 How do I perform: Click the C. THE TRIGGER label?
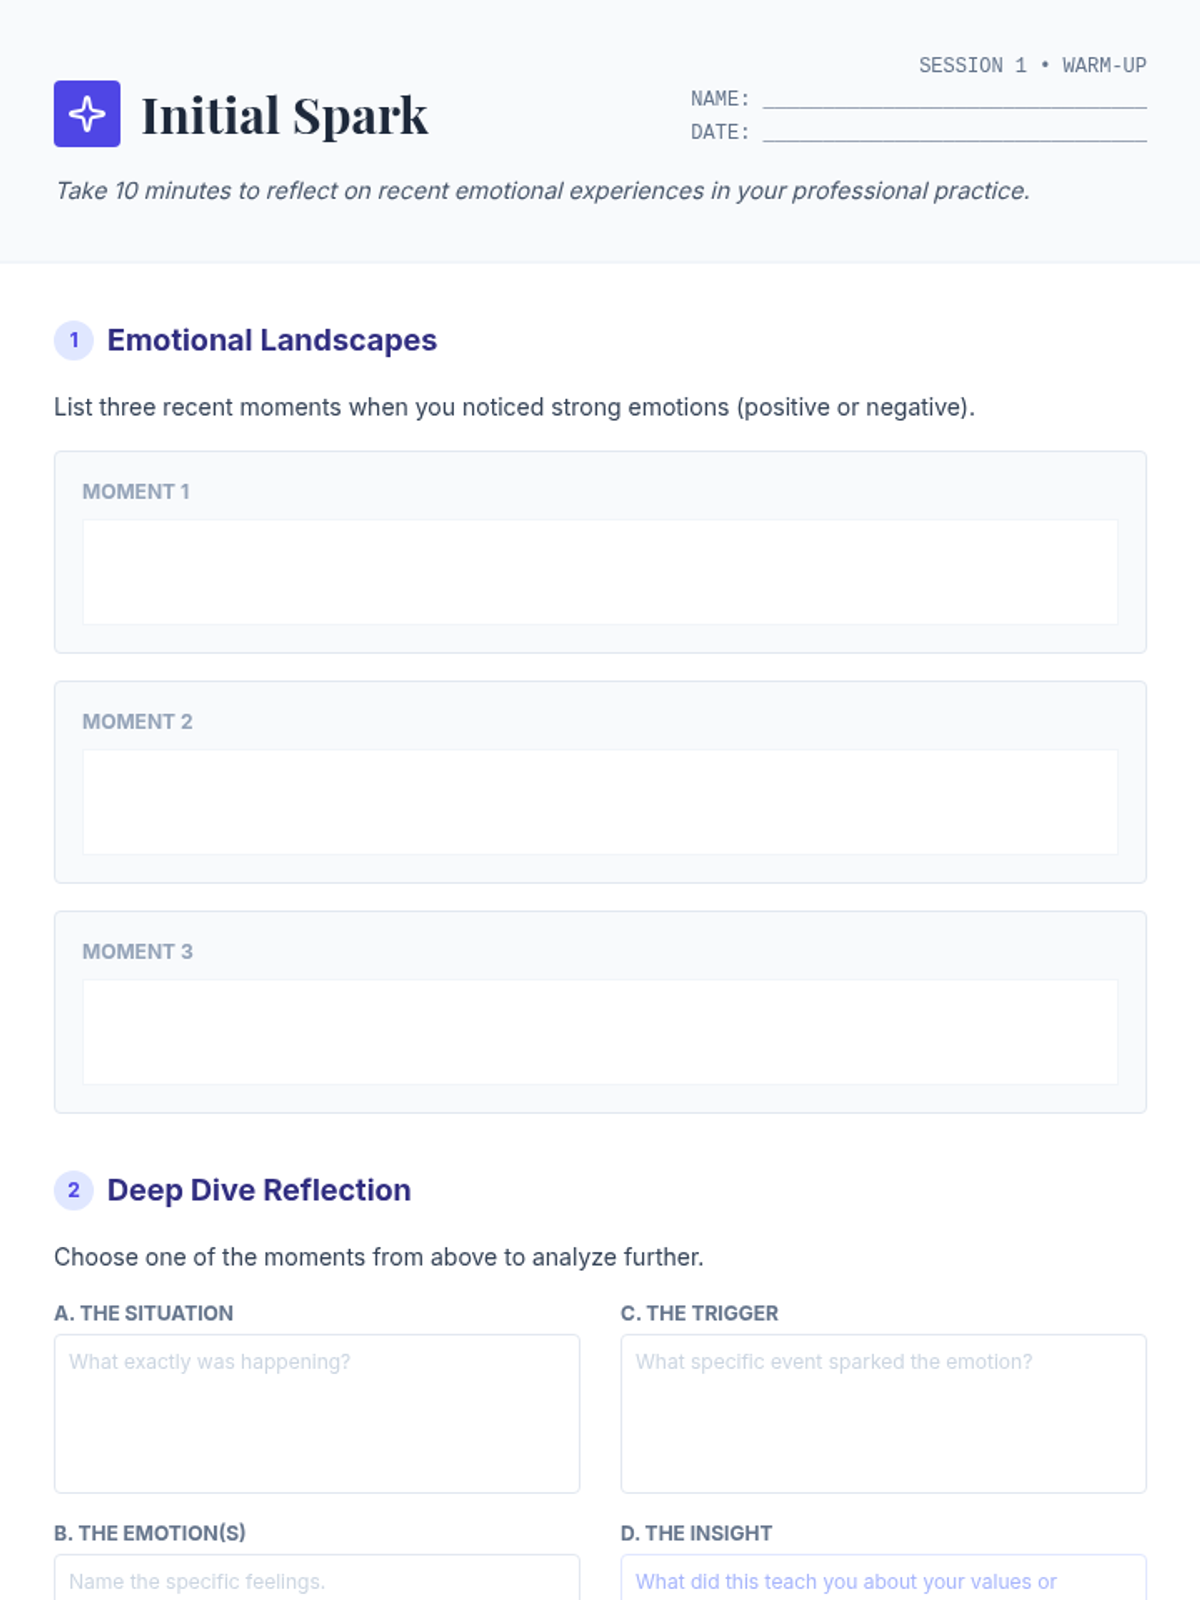[699, 1313]
